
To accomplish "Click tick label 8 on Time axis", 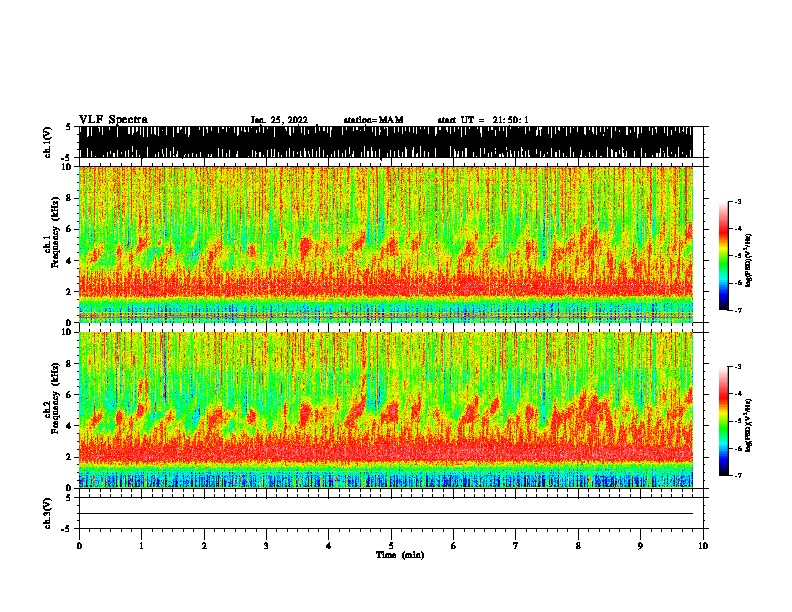I will [x=578, y=546].
